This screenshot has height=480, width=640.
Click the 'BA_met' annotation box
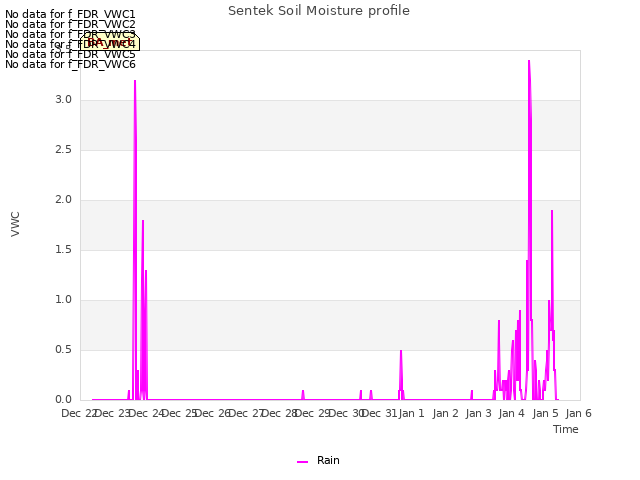coord(110,42)
